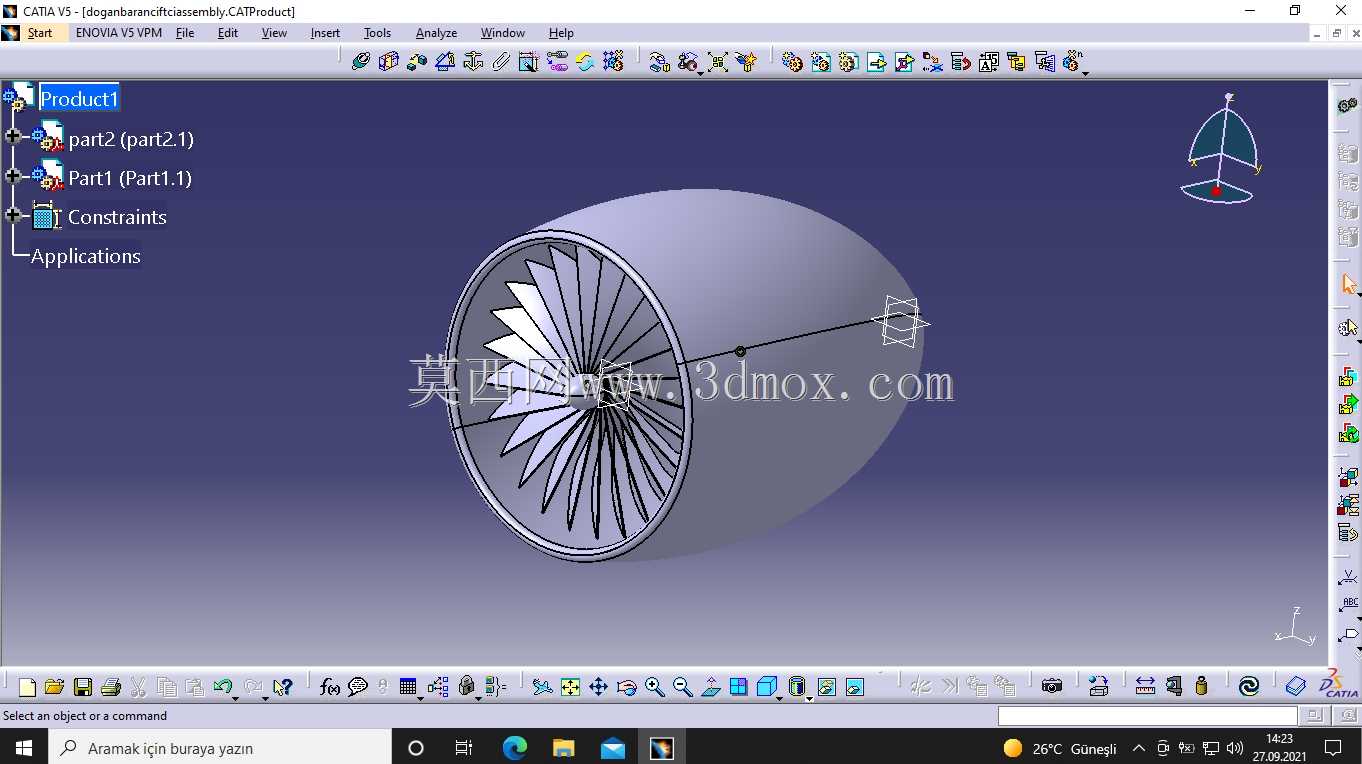The image size is (1362, 764).
Task: Open the Insert menu
Action: click(325, 33)
